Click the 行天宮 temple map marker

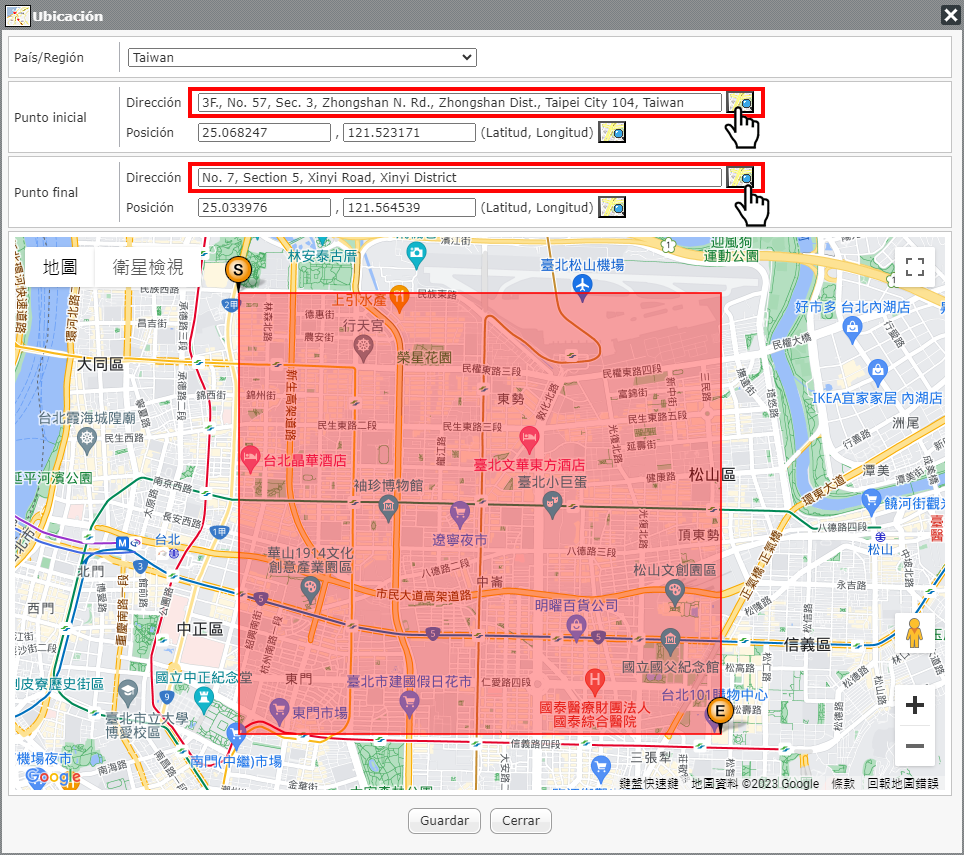(363, 348)
